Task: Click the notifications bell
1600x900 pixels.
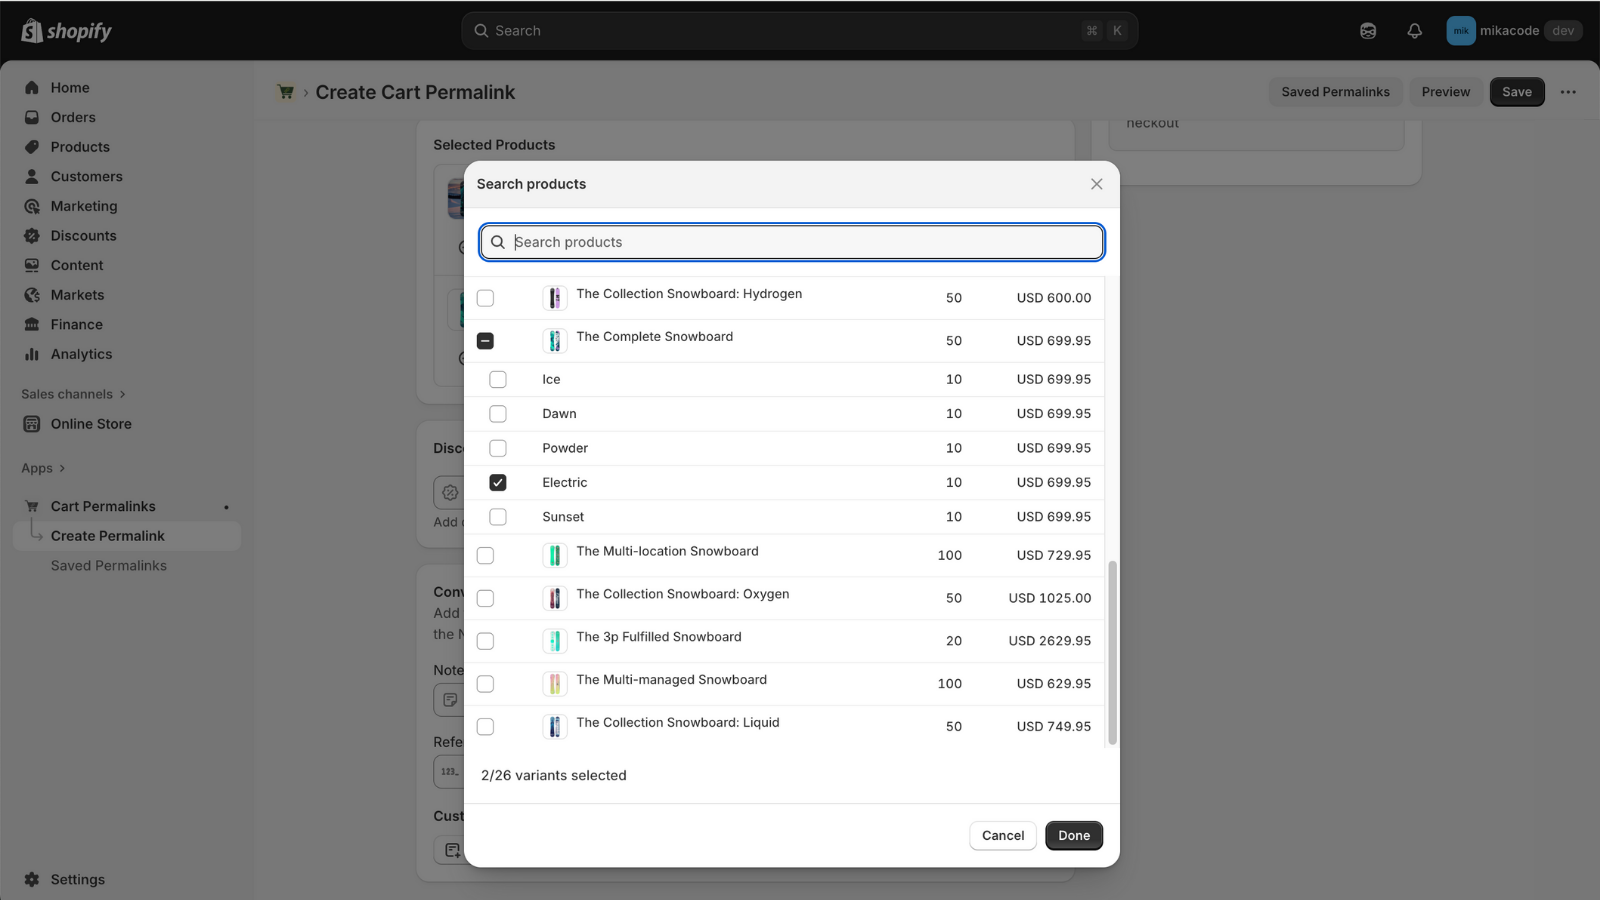Action: pos(1414,30)
